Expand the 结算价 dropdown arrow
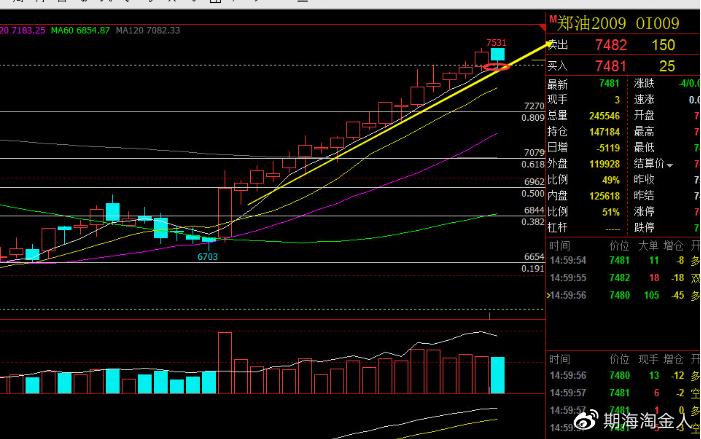Viewport: 701px width, 439px height. coord(670,164)
